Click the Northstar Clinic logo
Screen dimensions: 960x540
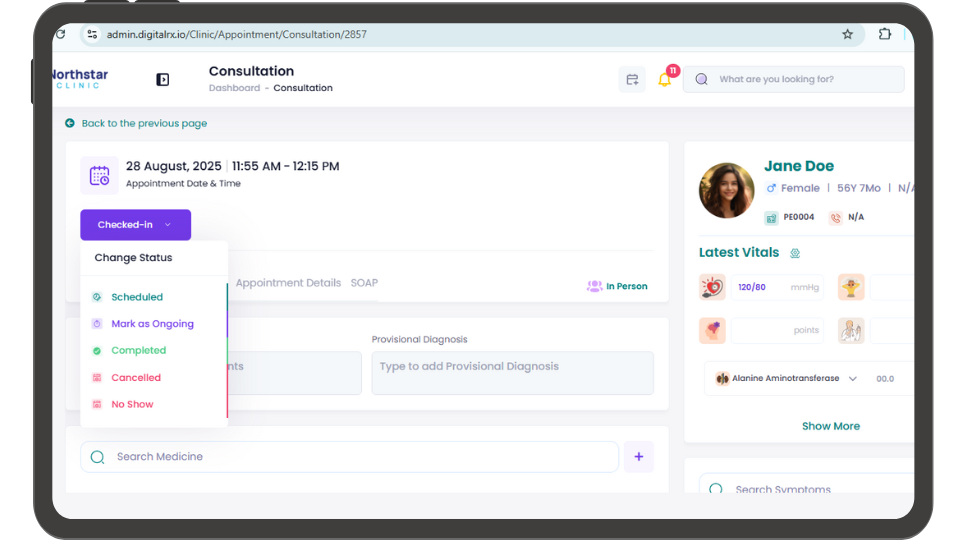click(80, 78)
